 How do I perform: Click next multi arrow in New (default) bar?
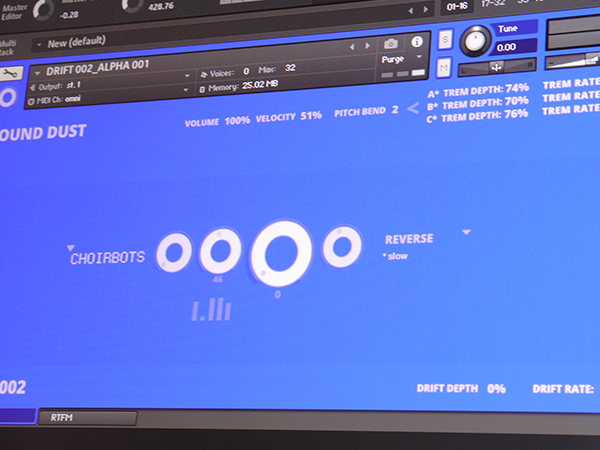pos(426,10)
